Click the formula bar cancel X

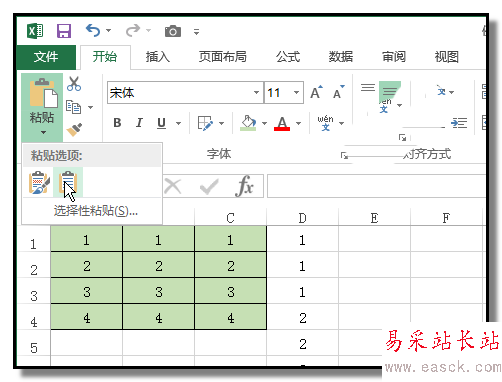click(x=173, y=186)
